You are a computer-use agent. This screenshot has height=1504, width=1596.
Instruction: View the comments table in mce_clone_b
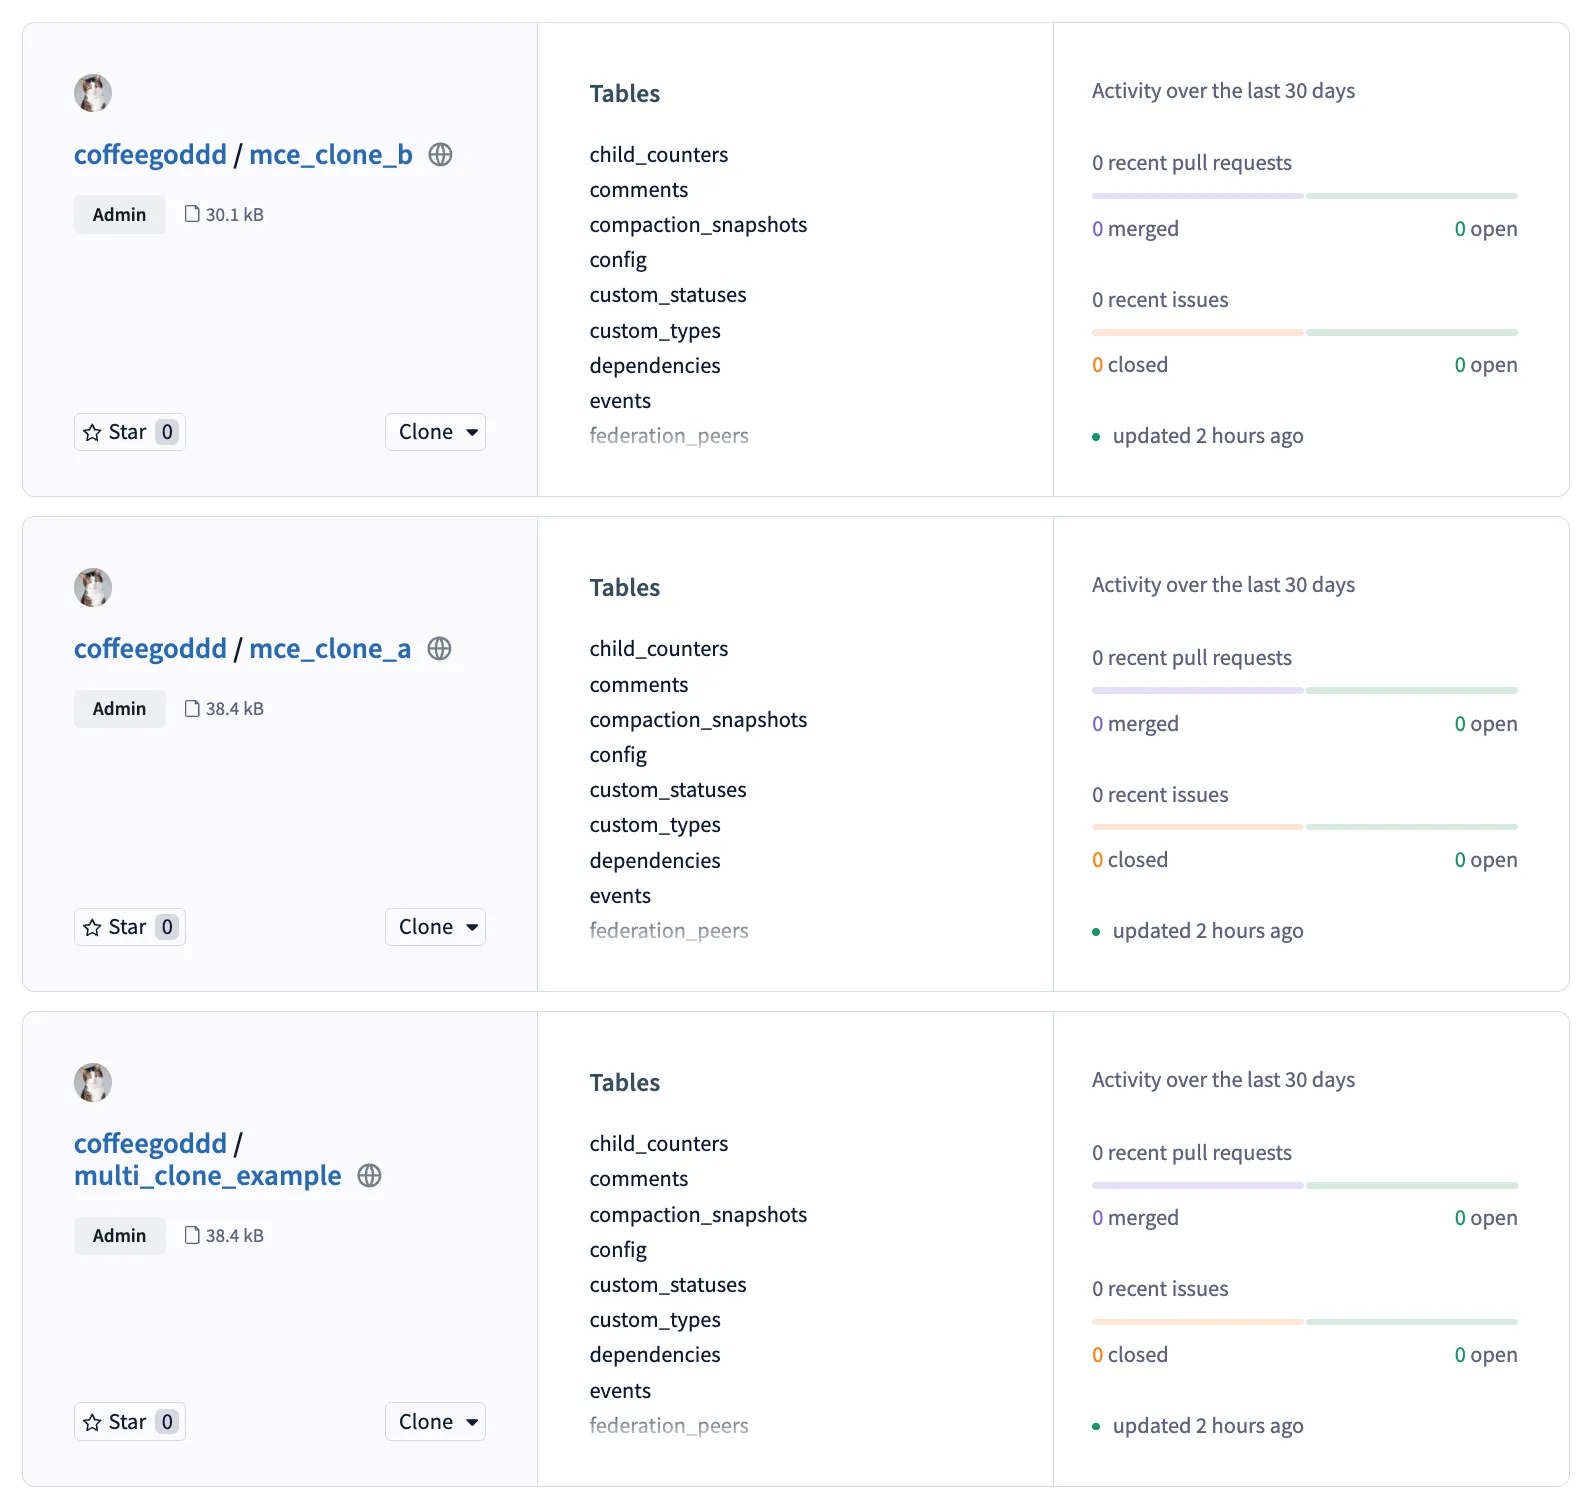(638, 189)
